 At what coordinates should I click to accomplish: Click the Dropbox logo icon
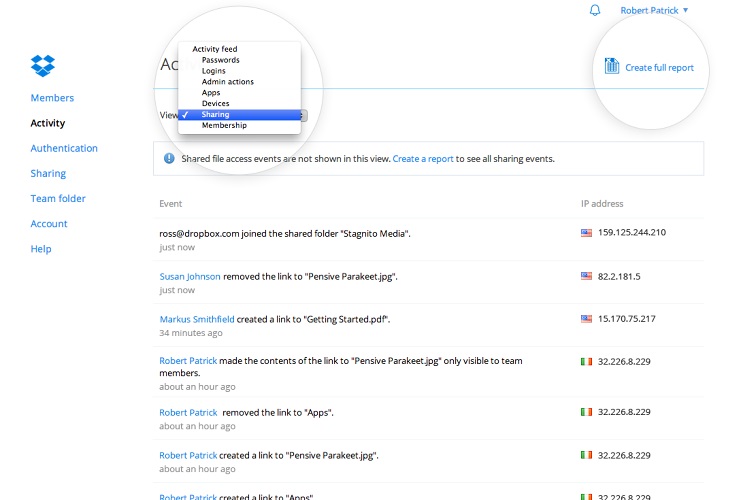(x=42, y=66)
